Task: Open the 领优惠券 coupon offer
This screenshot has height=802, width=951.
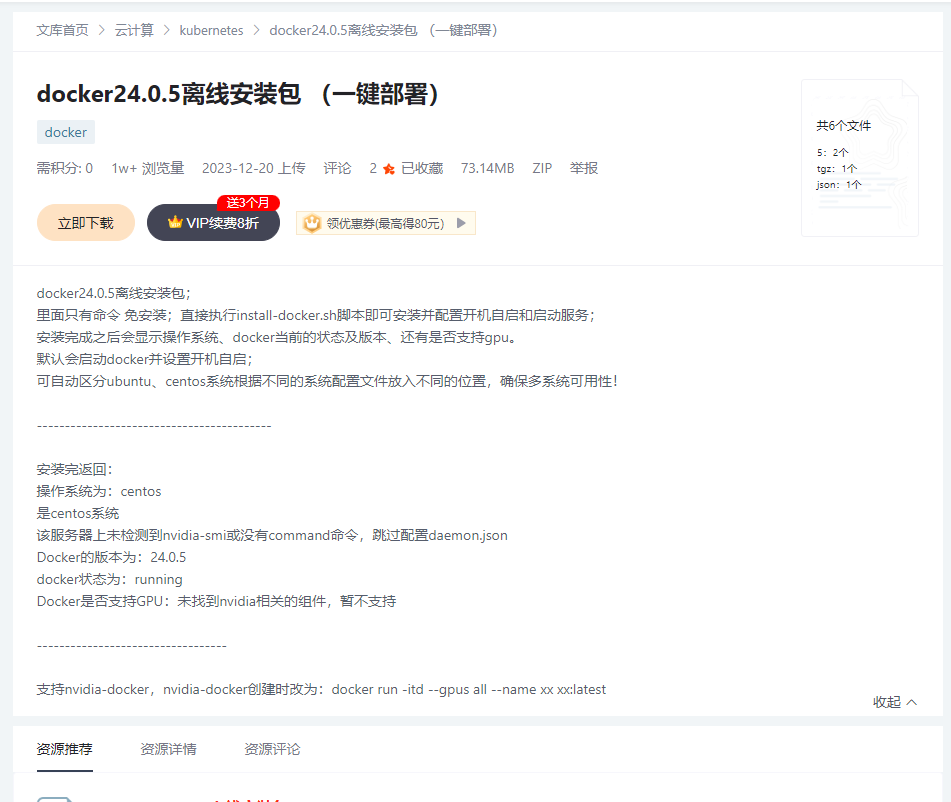Action: 385,223
